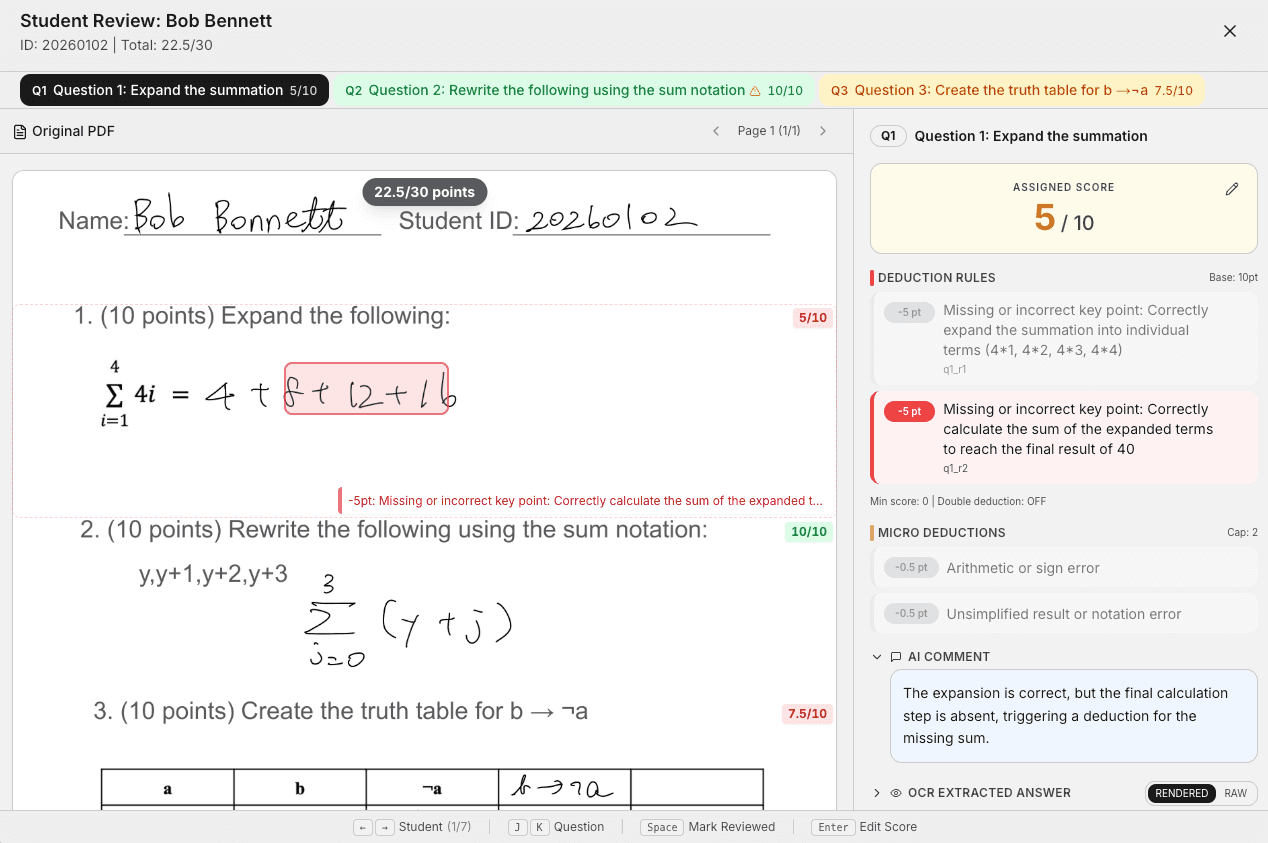
Task: Click the 22.5/30 points badge
Action: 425,192
